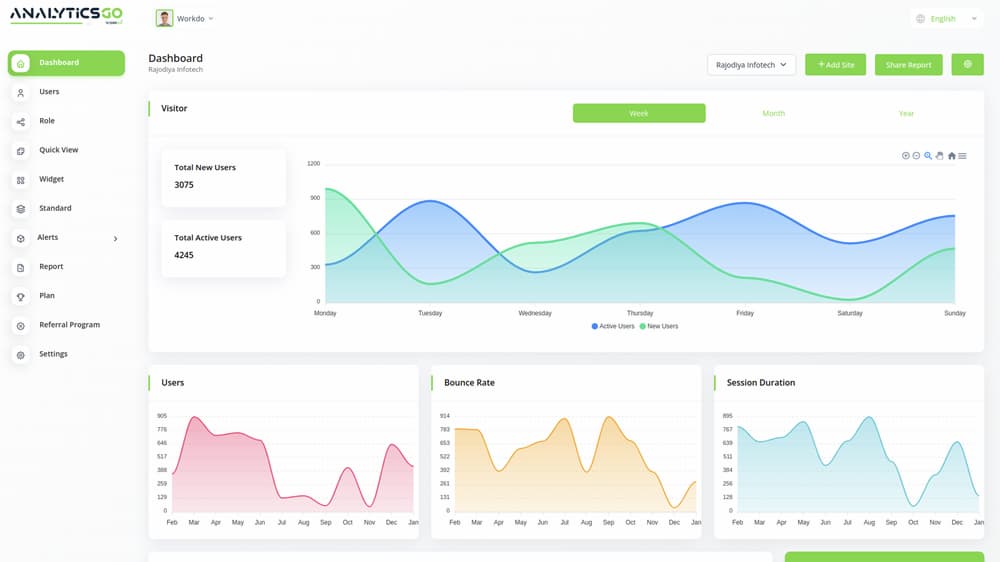Click the Role share icon

coord(20,122)
